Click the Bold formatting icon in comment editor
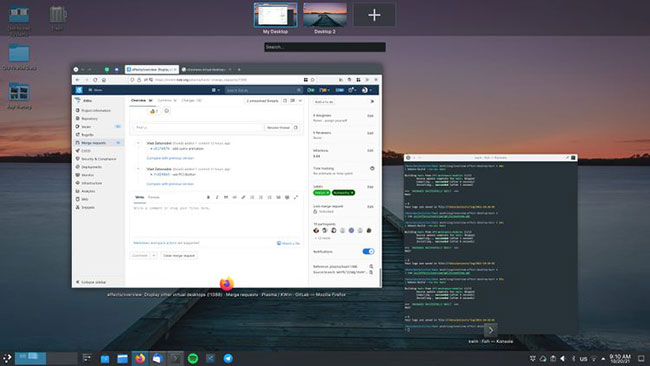This screenshot has width=650, height=366. pyautogui.click(x=208, y=197)
